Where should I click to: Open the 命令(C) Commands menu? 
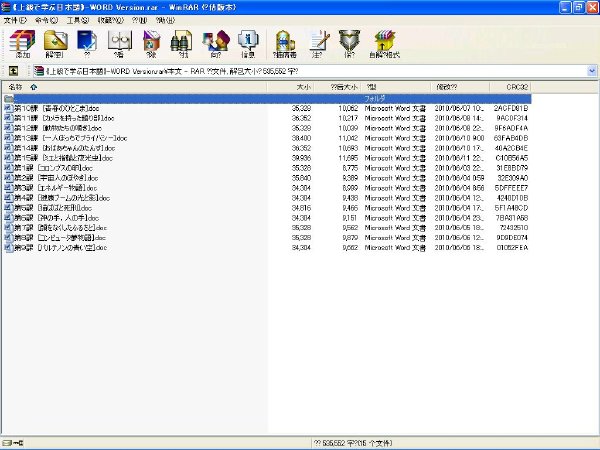46,20
